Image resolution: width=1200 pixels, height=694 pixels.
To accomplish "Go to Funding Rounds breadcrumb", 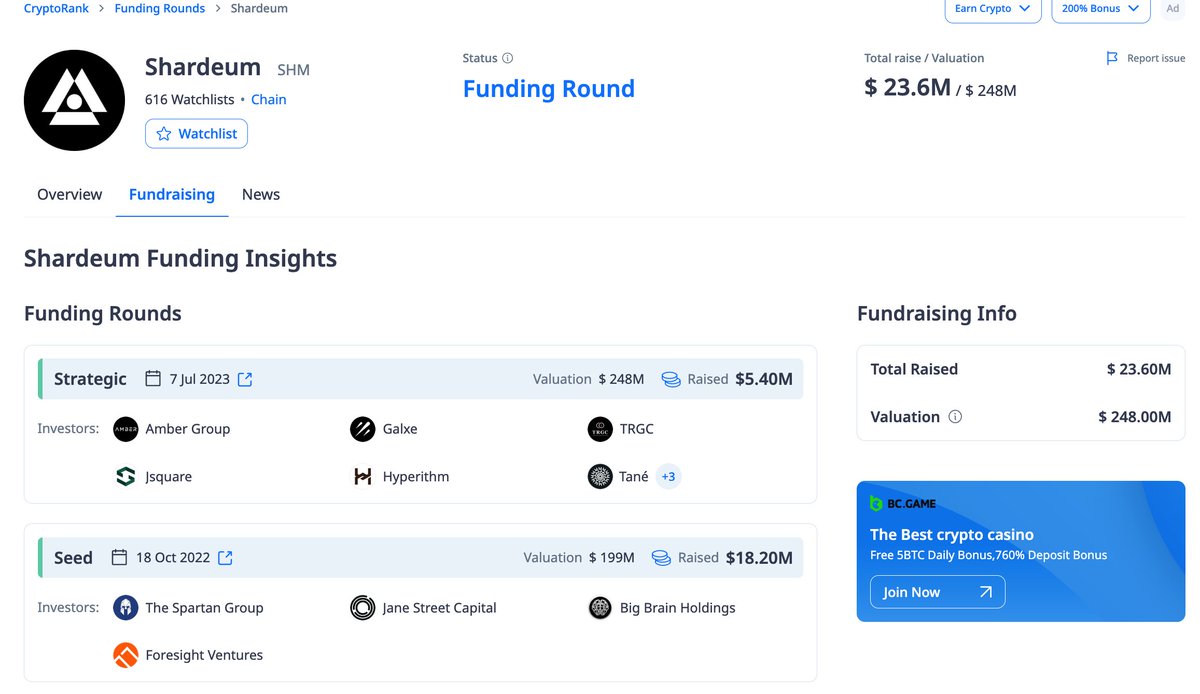I will tap(160, 8).
